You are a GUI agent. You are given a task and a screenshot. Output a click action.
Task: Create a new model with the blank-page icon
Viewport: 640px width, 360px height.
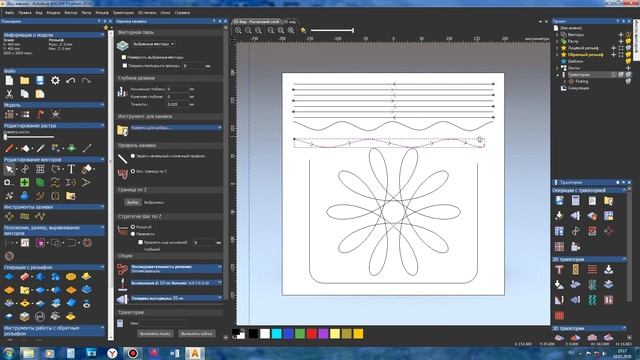tap(9, 81)
